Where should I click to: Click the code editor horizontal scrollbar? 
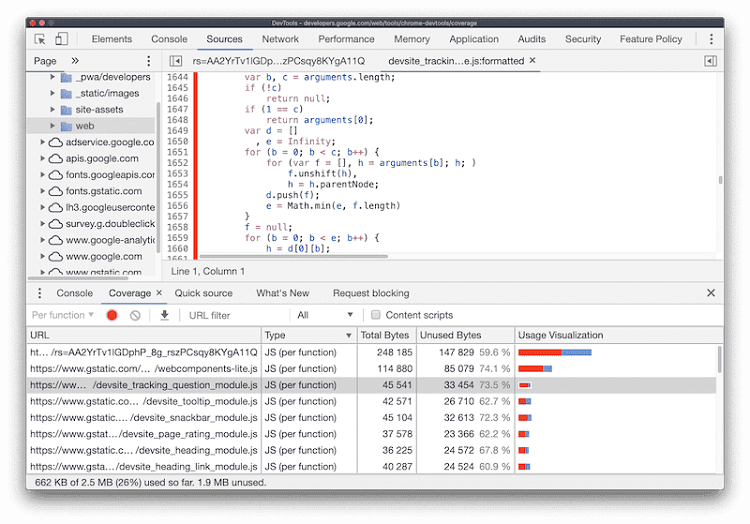[x=294, y=256]
